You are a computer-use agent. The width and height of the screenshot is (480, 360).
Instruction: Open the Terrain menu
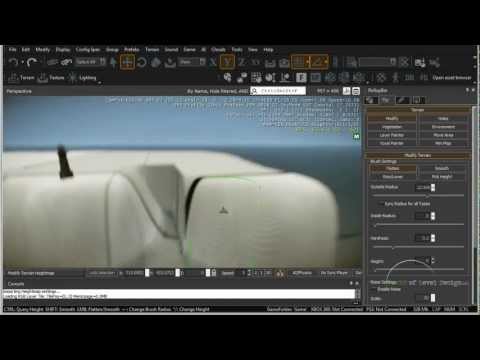click(x=152, y=50)
